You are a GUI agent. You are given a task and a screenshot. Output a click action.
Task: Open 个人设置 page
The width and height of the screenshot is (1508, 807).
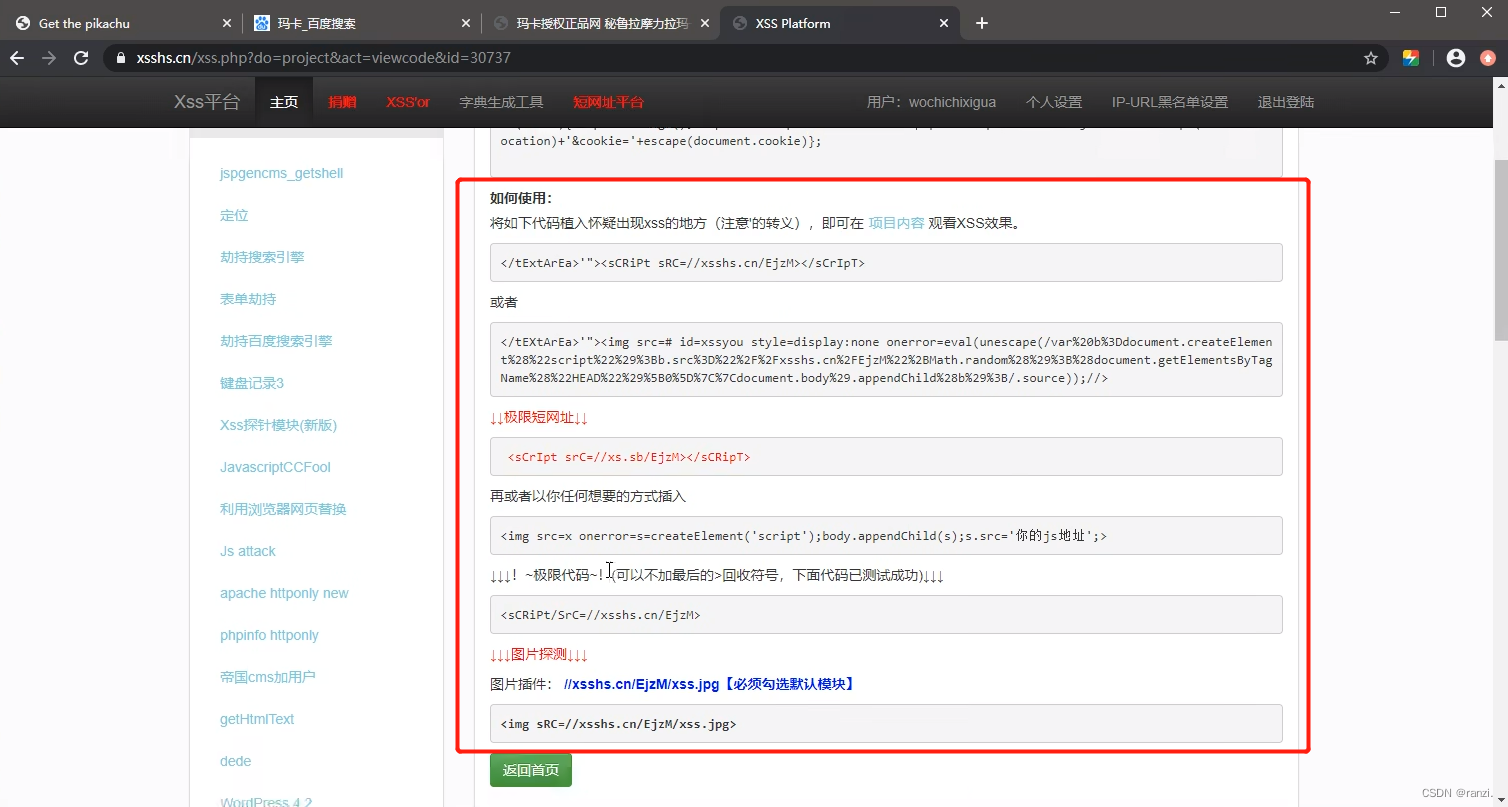[1054, 102]
